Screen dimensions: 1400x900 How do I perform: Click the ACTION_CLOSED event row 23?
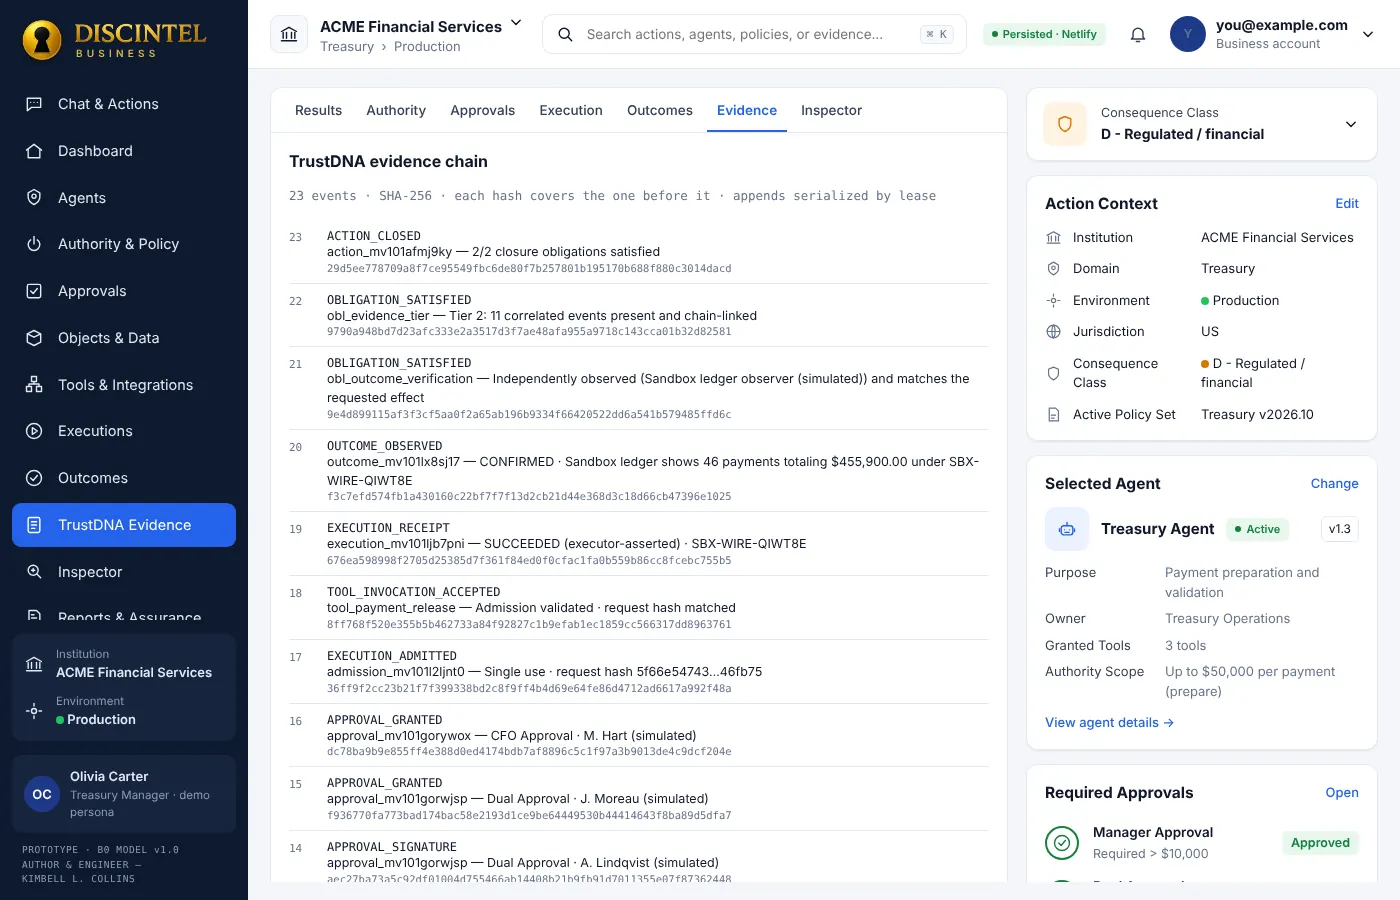[x=638, y=252]
